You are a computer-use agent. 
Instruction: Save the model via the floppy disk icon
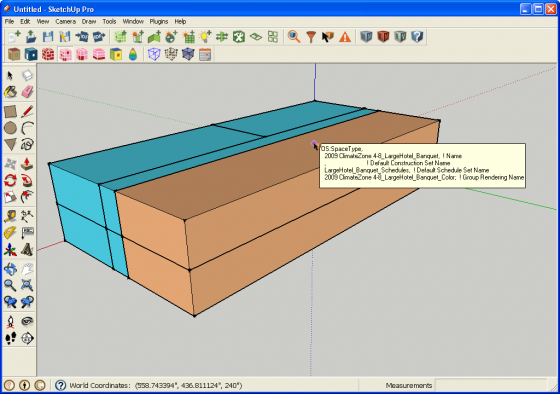point(48,37)
